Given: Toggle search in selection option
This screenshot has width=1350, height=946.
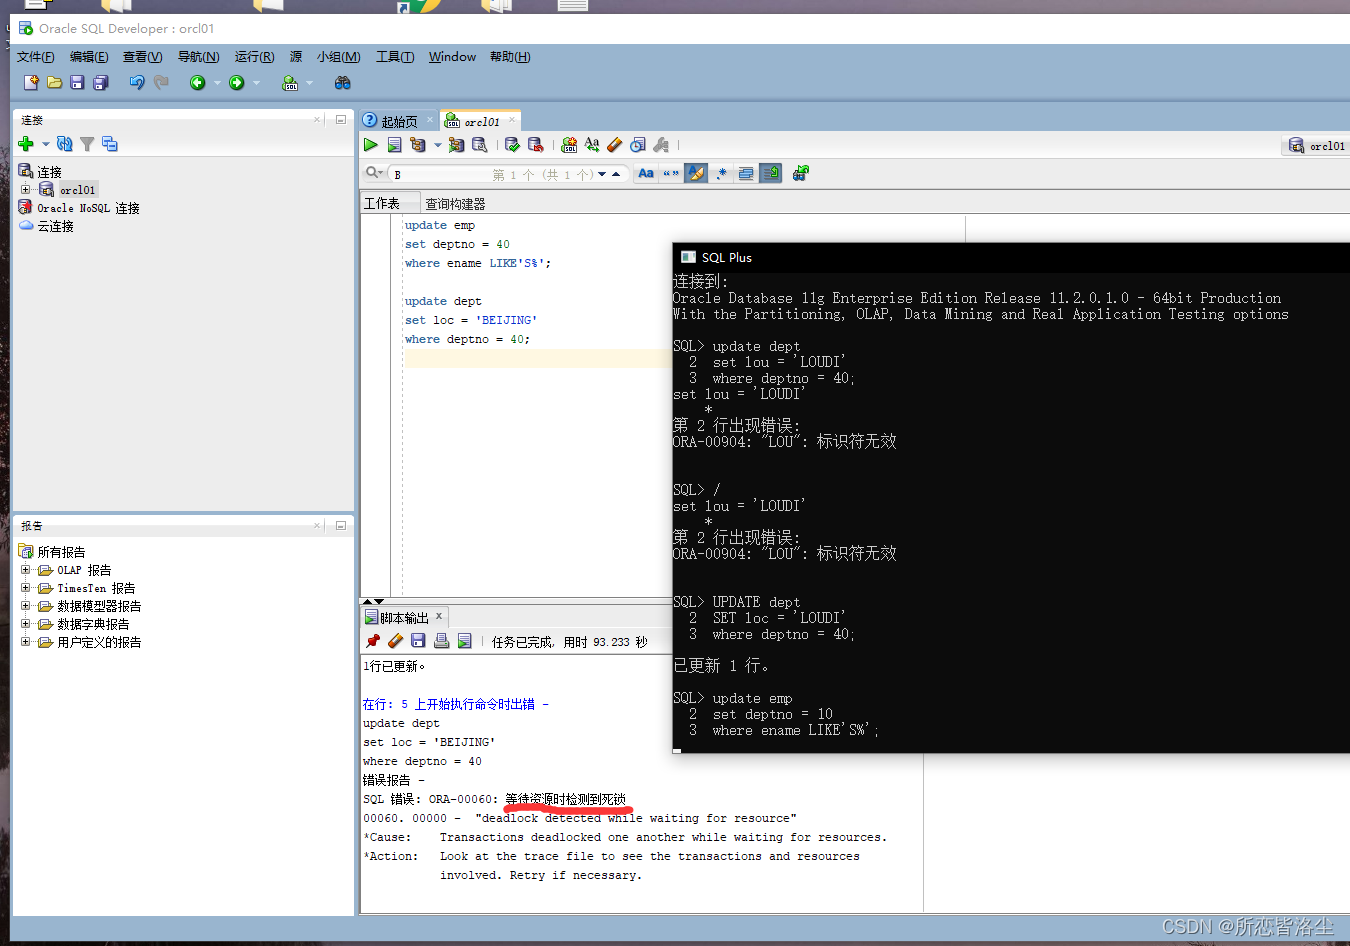Looking at the screenshot, I should pos(746,173).
